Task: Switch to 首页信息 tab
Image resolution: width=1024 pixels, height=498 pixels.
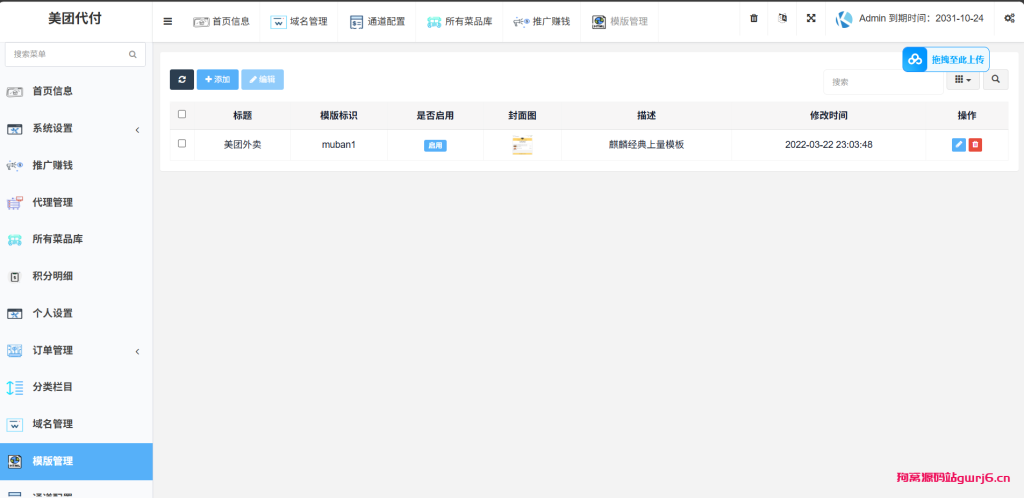Action: (221, 22)
